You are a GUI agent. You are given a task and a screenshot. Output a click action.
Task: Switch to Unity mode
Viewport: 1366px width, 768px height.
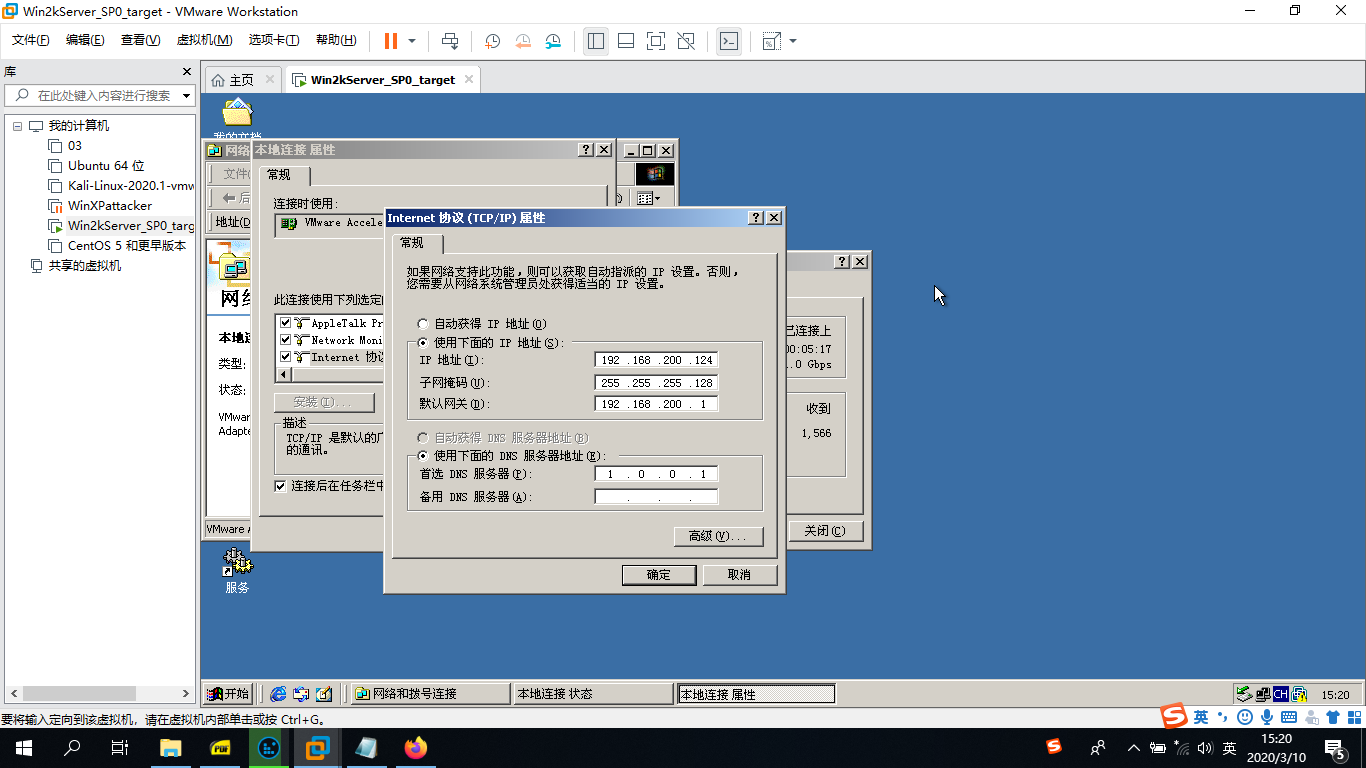pyautogui.click(x=686, y=41)
